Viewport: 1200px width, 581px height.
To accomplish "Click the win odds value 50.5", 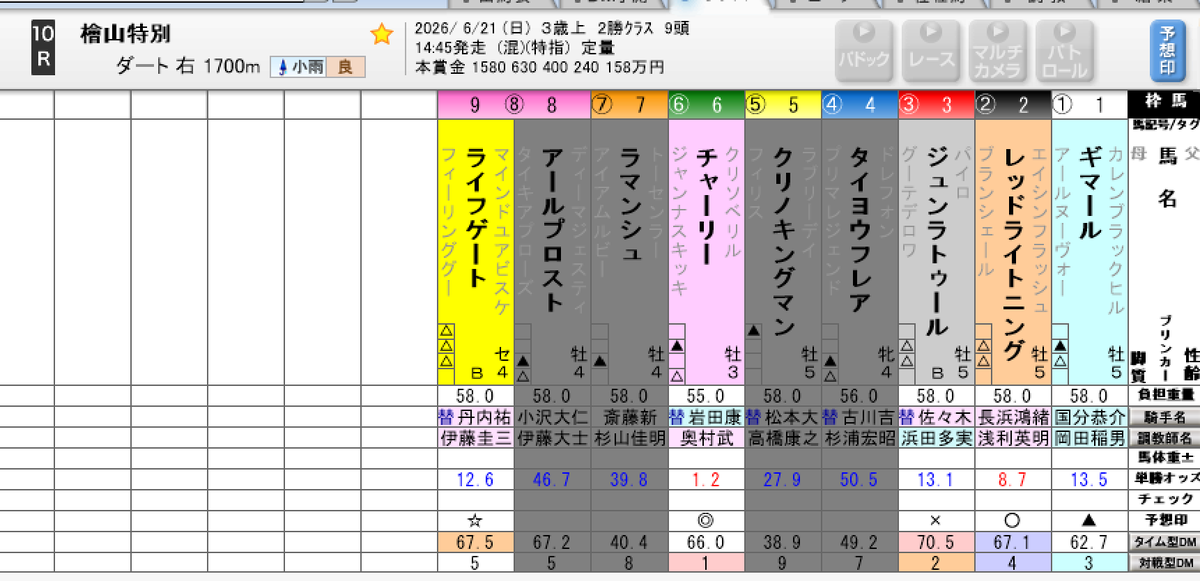I will (860, 480).
